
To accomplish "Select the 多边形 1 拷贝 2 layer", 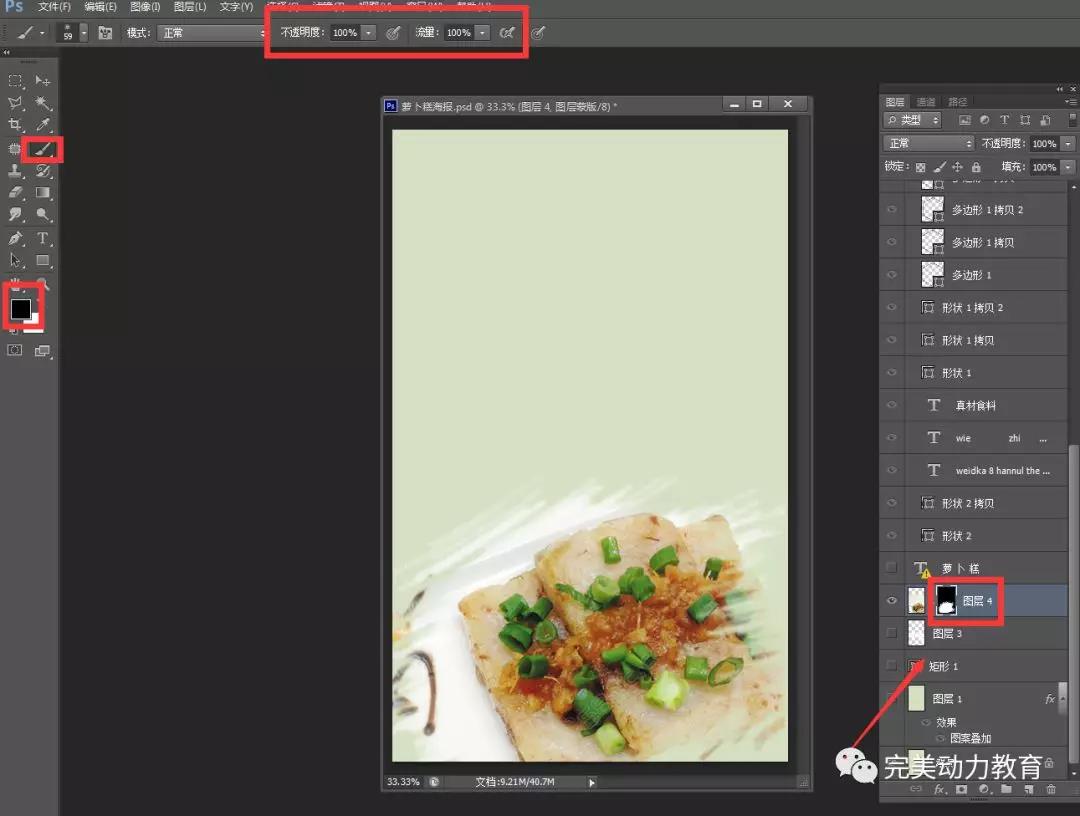I will (986, 210).
